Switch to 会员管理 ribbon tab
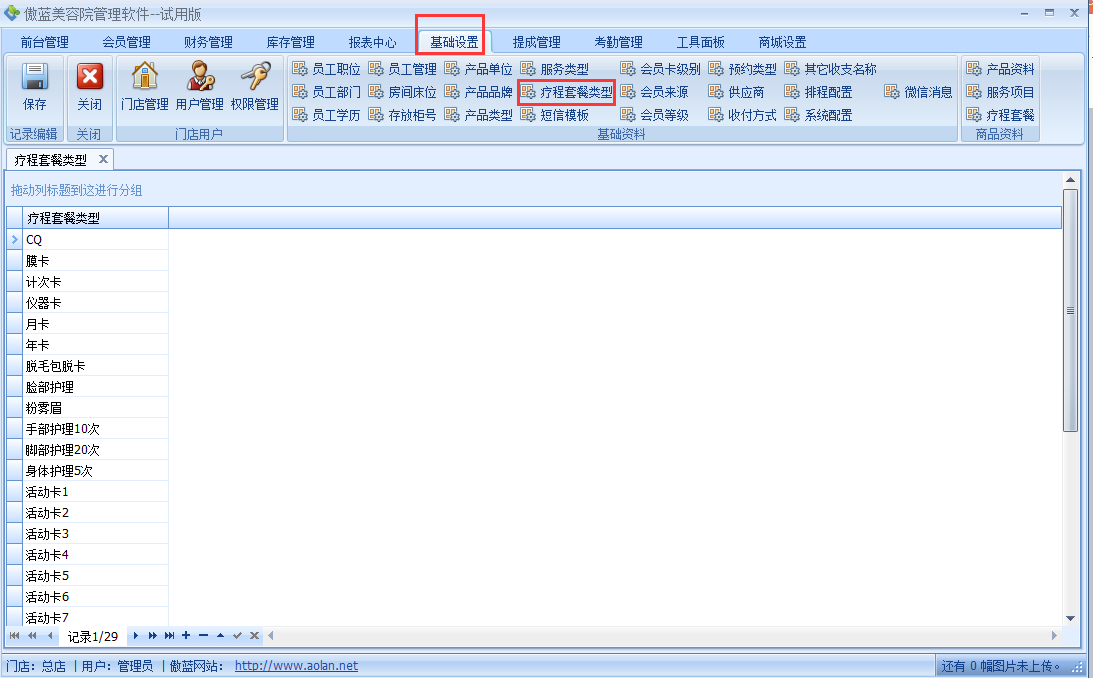Image resolution: width=1093 pixels, height=678 pixels. 126,42
